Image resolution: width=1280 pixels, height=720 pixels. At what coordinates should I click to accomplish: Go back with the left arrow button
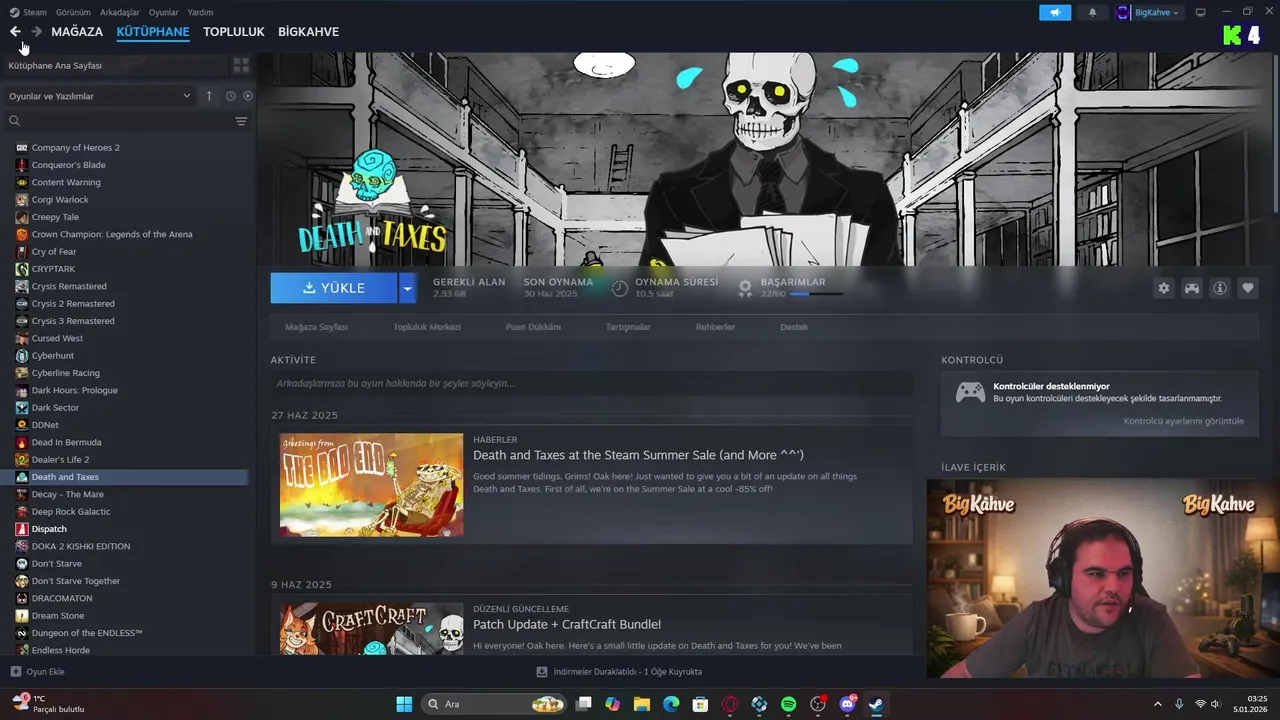[x=15, y=32]
